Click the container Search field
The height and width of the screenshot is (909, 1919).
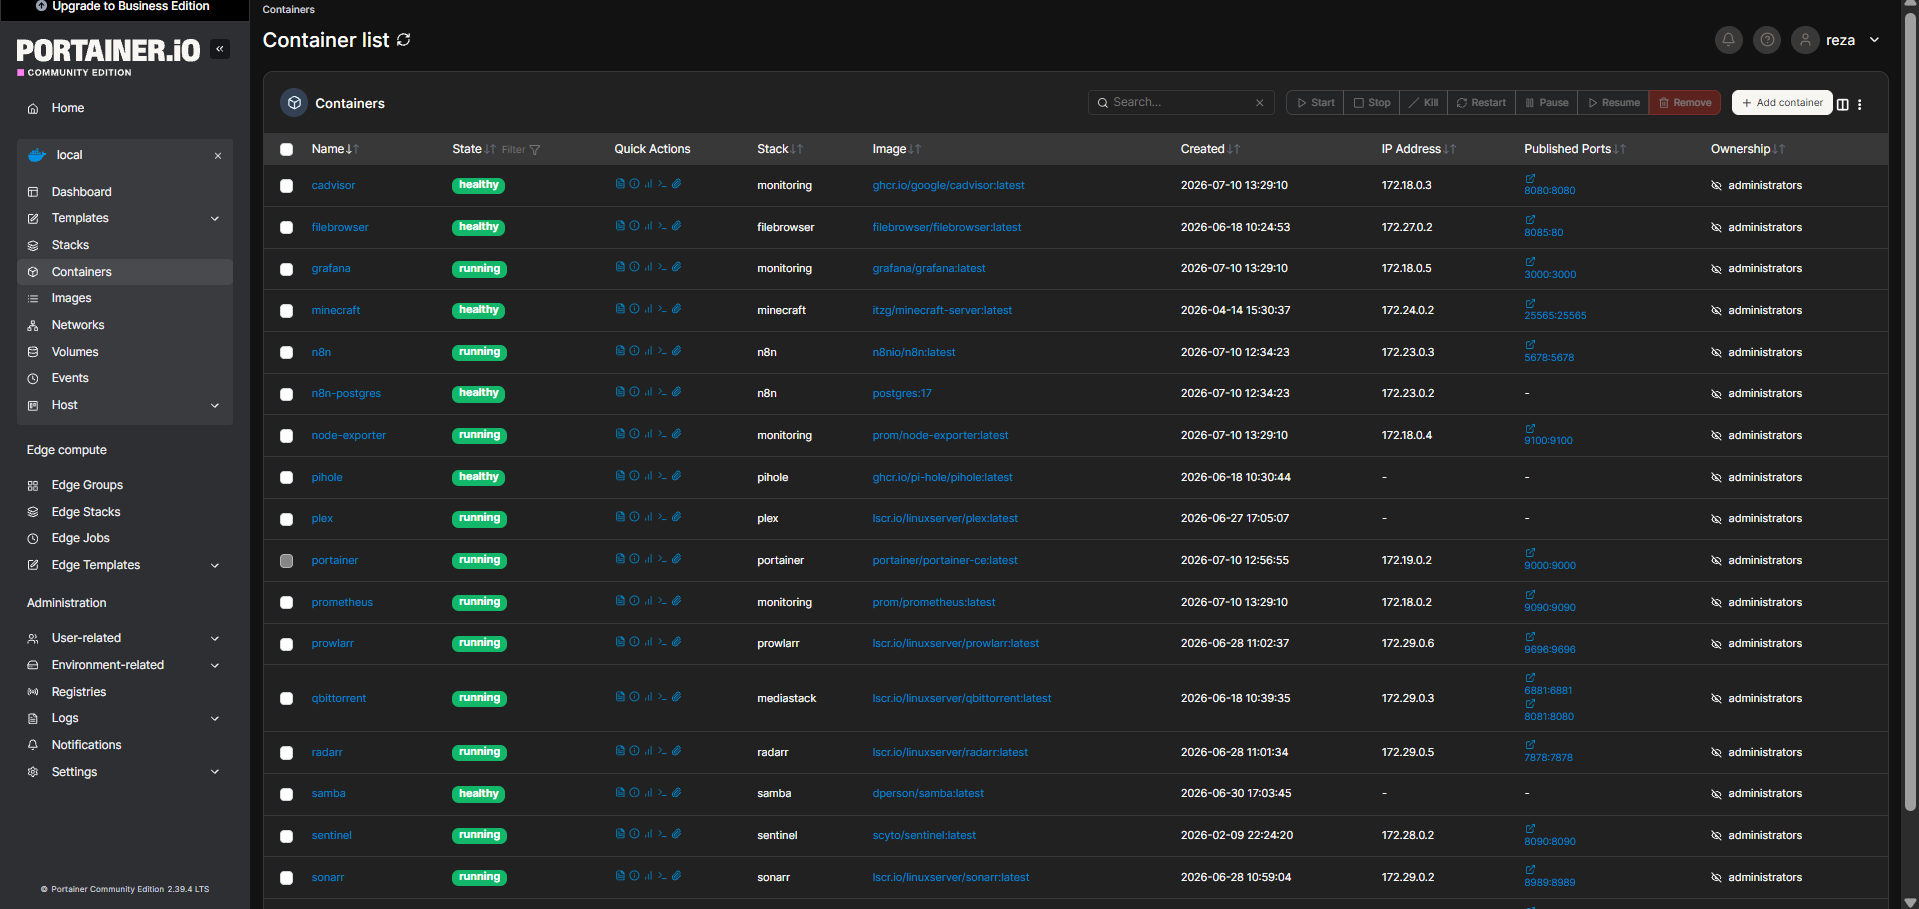tap(1181, 103)
